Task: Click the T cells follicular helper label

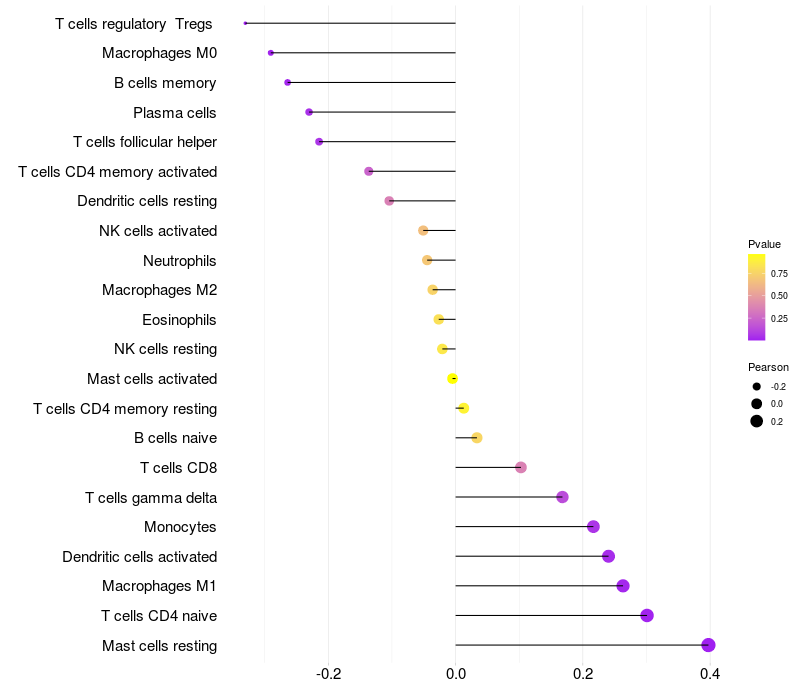Action: click(x=145, y=142)
